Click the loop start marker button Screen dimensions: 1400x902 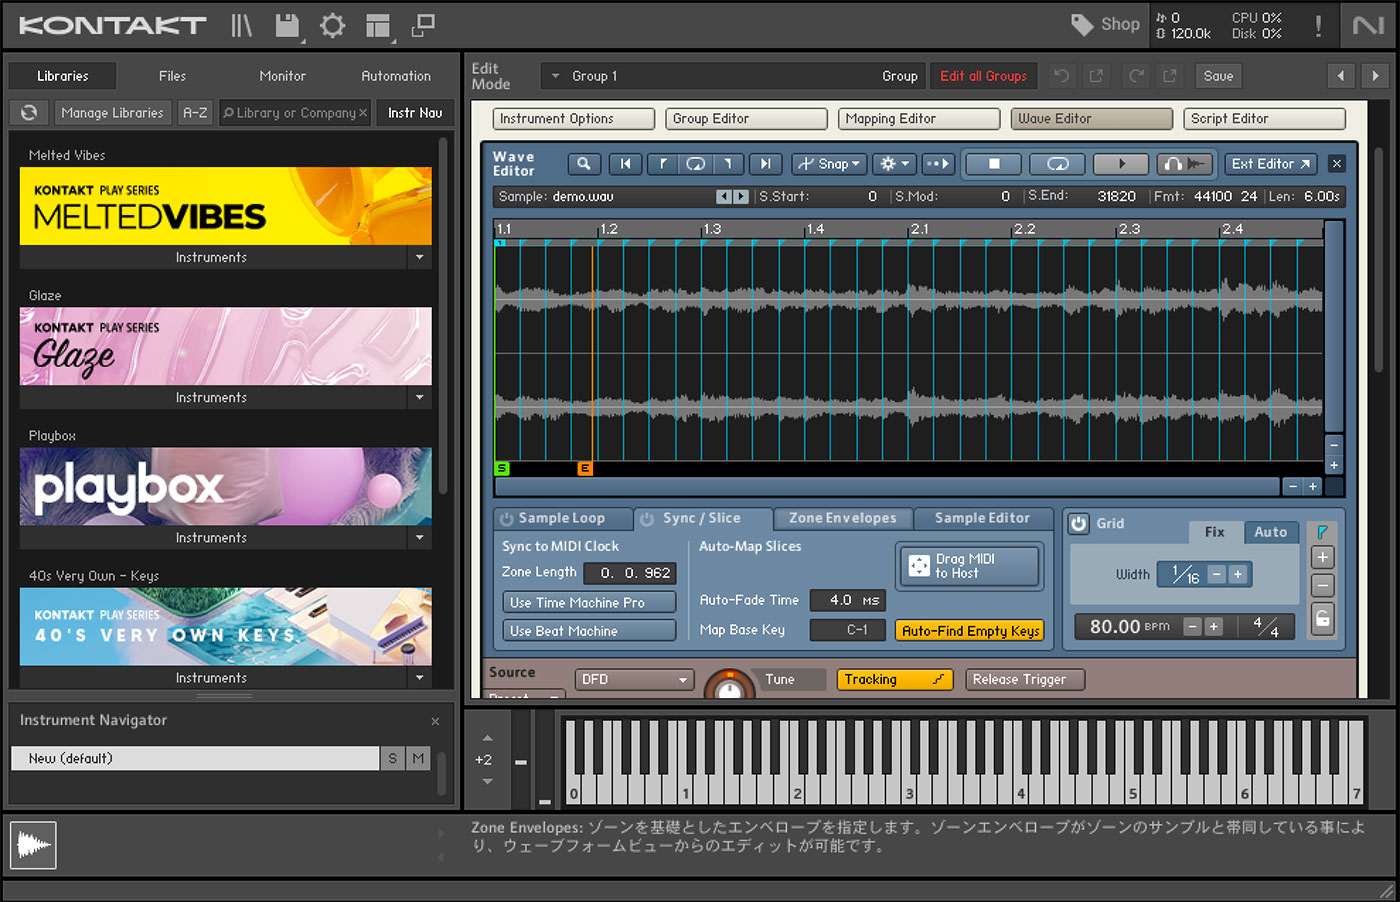pyautogui.click(x=662, y=164)
